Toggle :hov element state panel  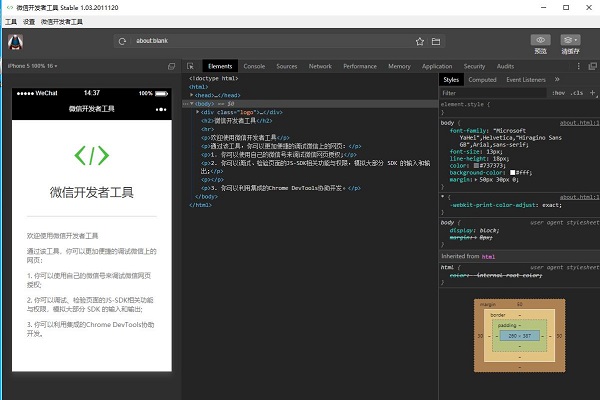pos(559,93)
